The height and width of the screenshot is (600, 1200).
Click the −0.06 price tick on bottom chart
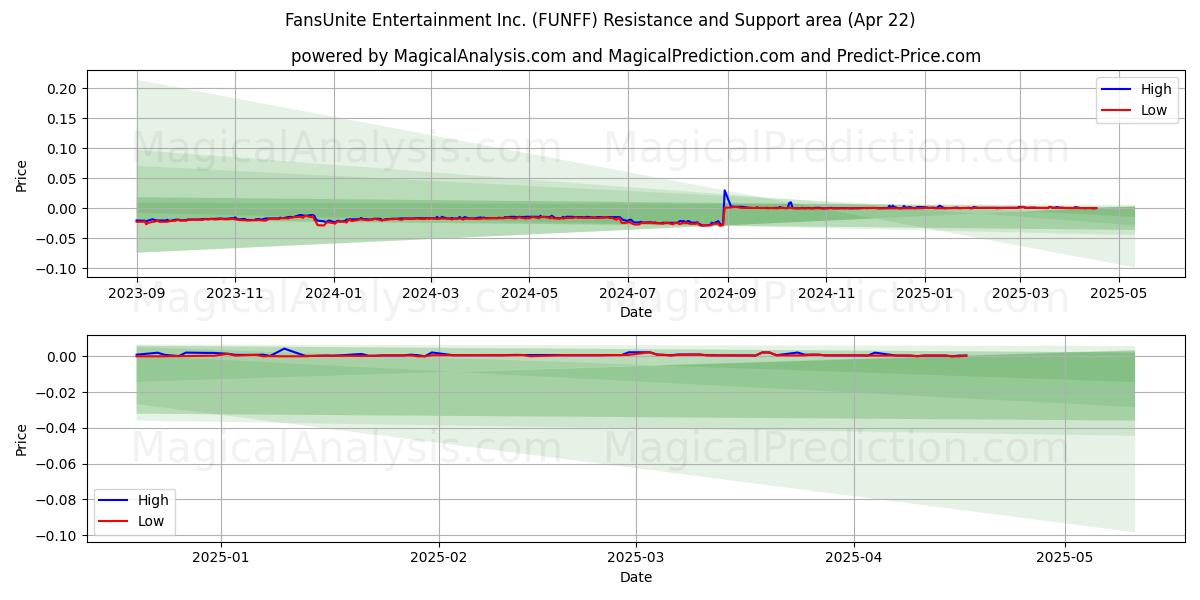(x=56, y=465)
